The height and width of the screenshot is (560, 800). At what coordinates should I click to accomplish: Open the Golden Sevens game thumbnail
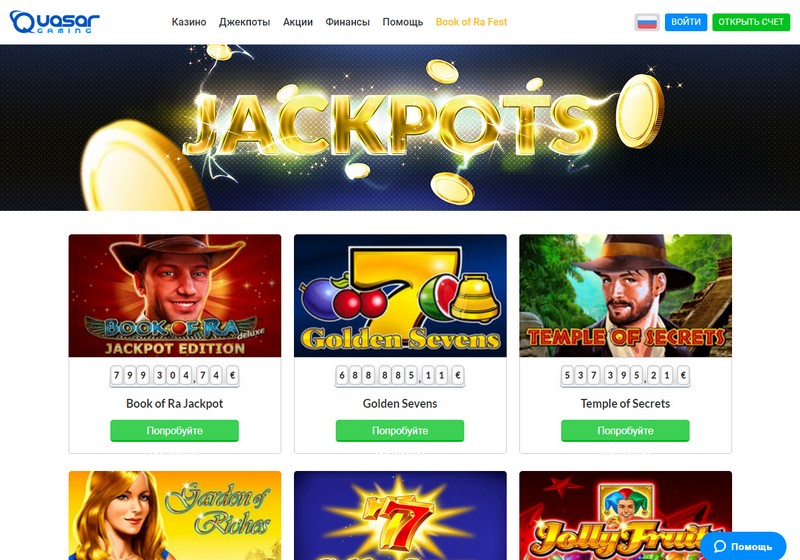coord(401,296)
